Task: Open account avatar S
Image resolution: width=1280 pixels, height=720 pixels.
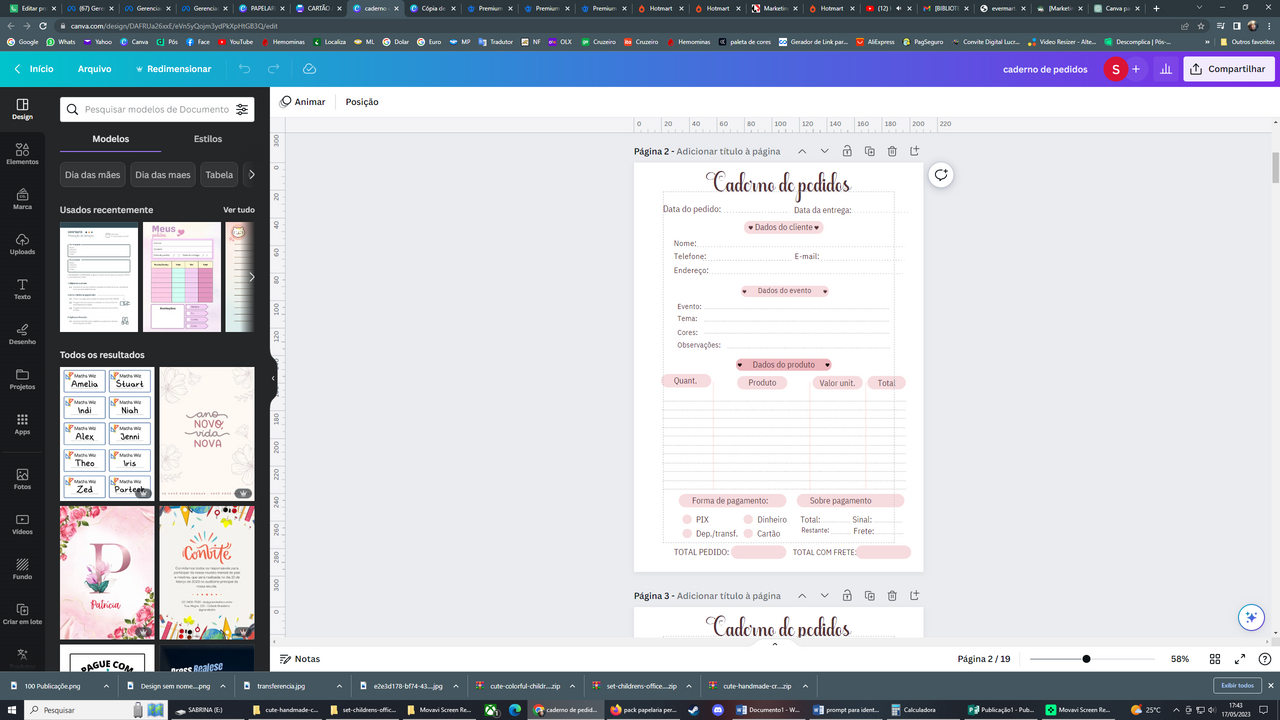Action: 1114,69
